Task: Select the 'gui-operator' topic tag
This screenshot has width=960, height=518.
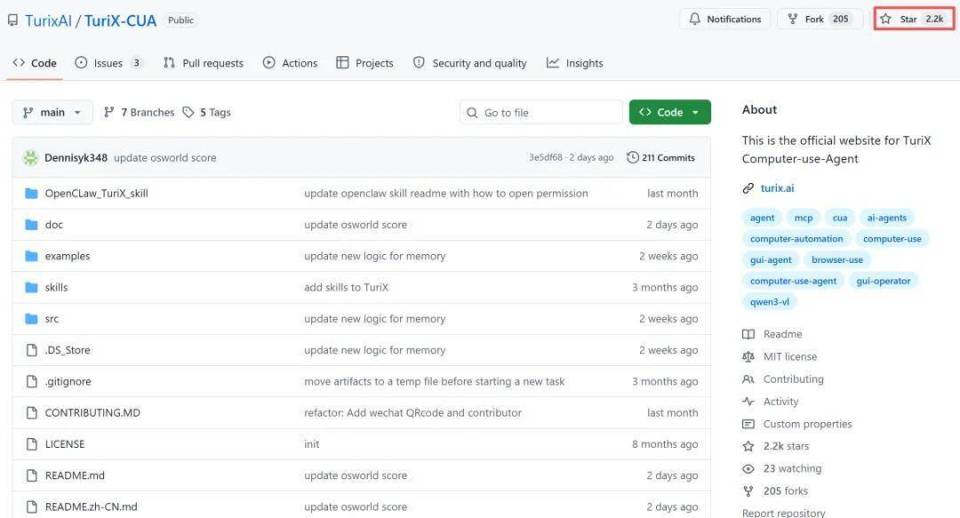Action: pyautogui.click(x=883, y=281)
